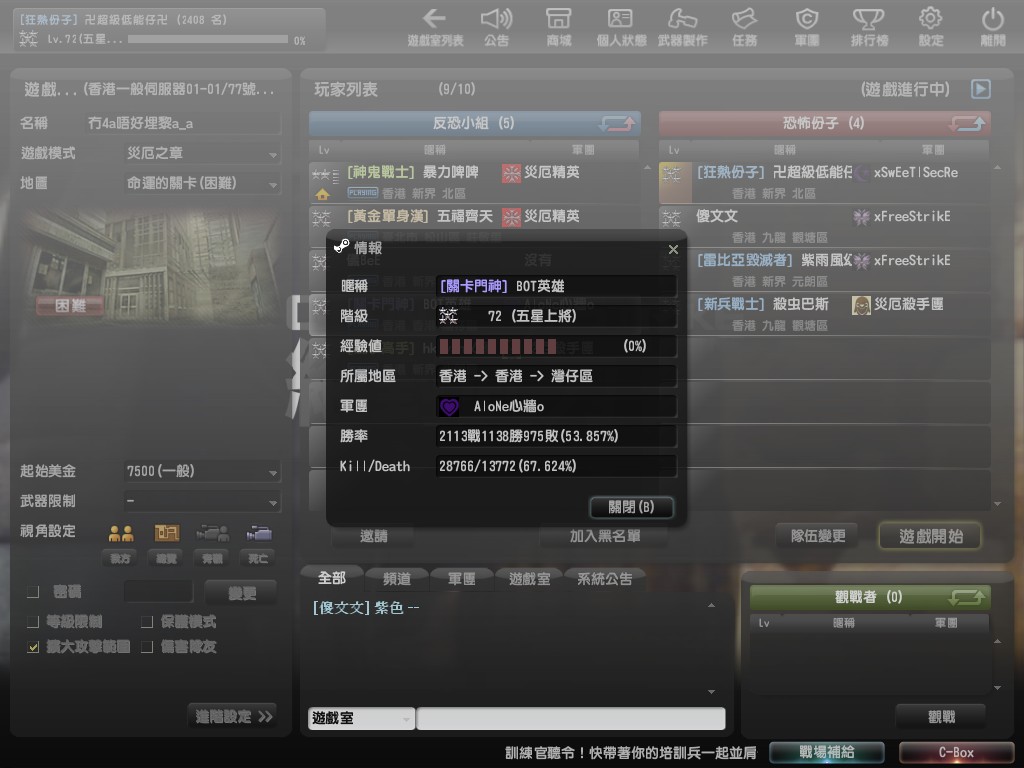Image resolution: width=1024 pixels, height=768 pixels.
Task: Click the wrench icon in 情報 title
Action: pyautogui.click(x=342, y=246)
